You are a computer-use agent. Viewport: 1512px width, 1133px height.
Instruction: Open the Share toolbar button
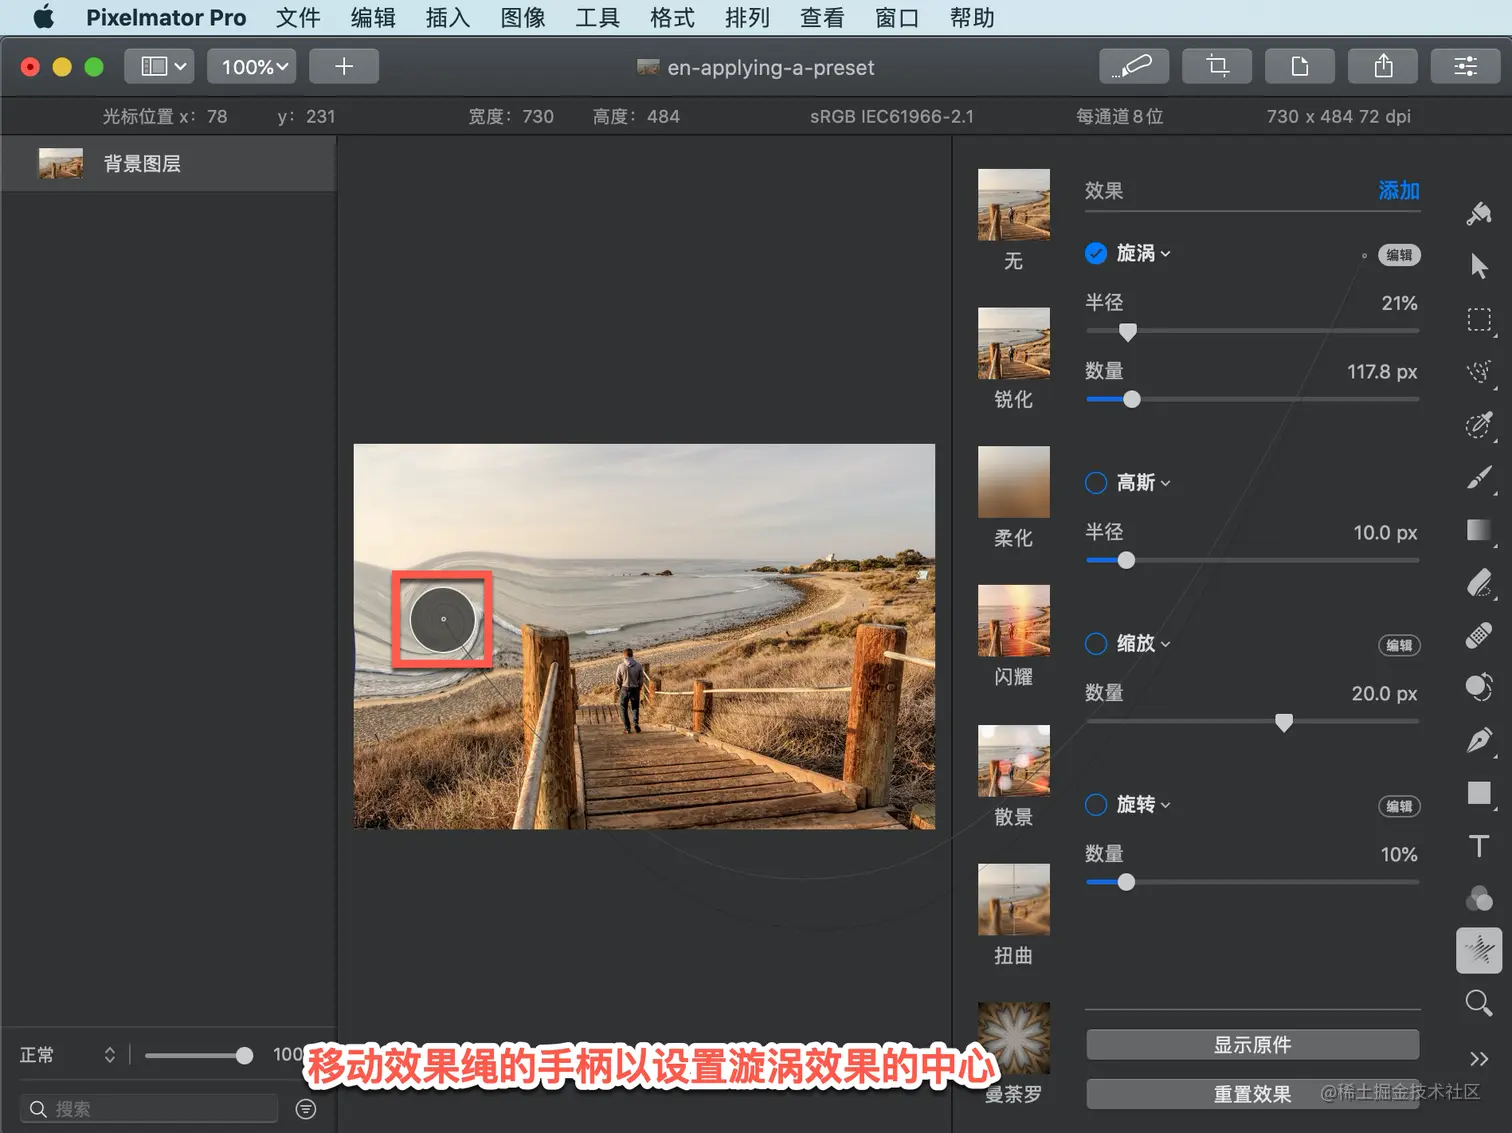[x=1383, y=66]
